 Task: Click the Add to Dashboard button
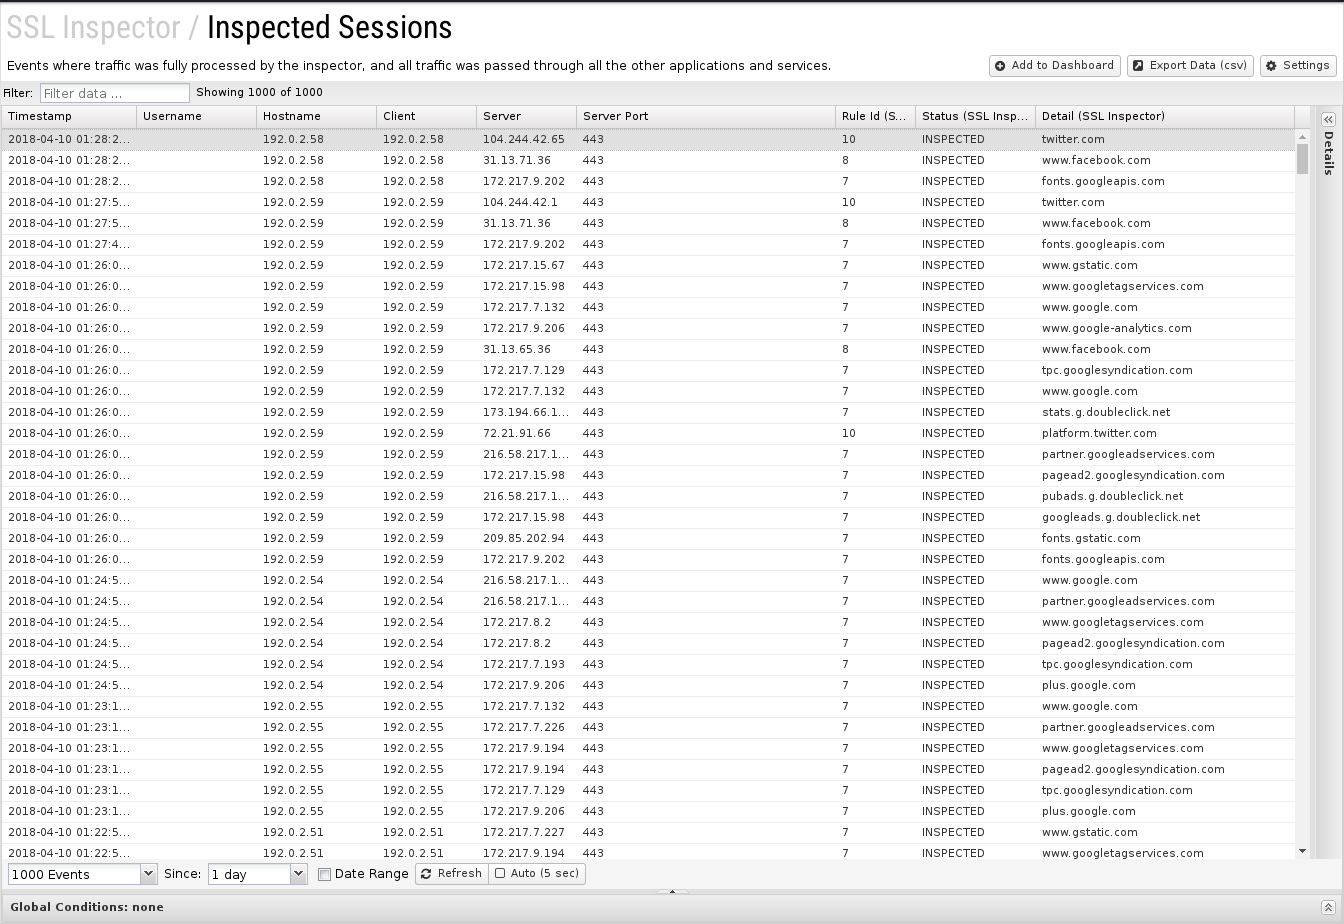click(x=1054, y=65)
